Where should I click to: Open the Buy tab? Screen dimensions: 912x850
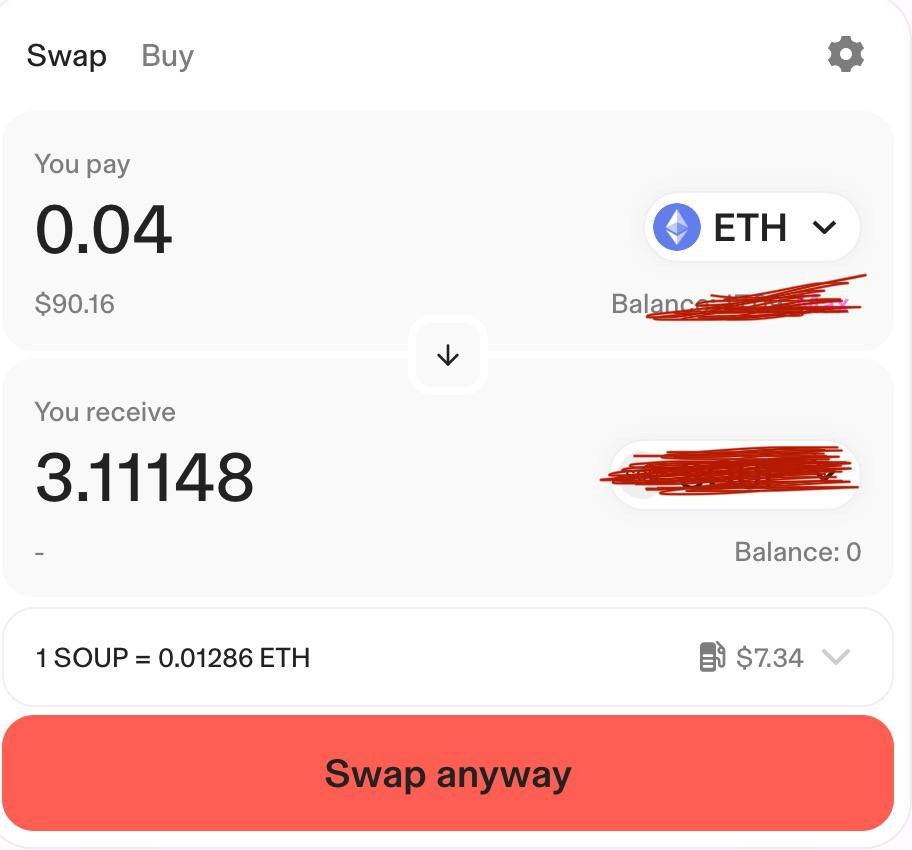tap(167, 56)
